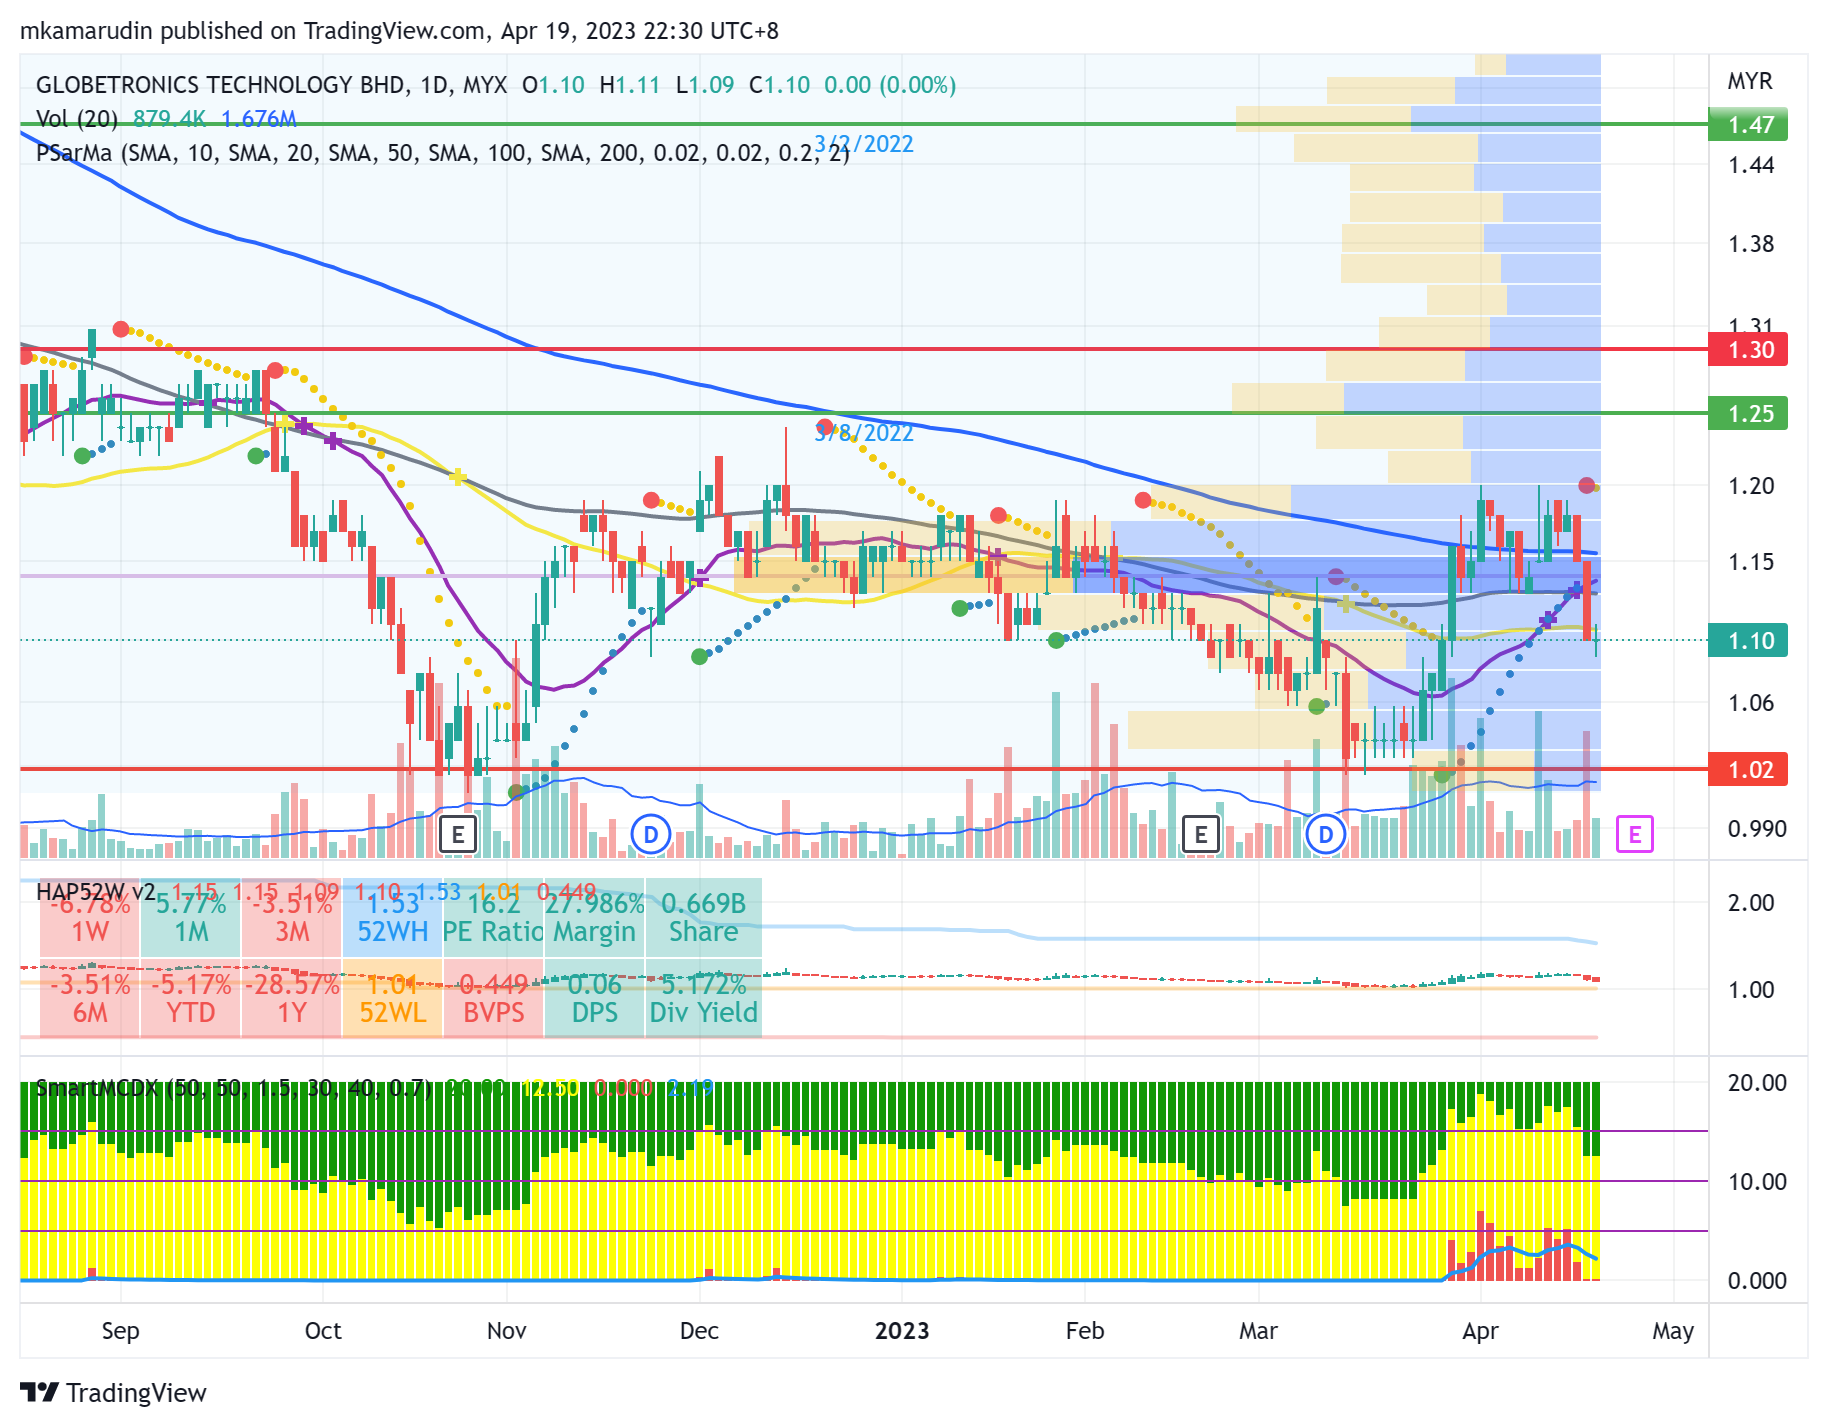Image resolution: width=1828 pixels, height=1428 pixels.
Task: Click the 52WH value cell
Action: coord(393,918)
